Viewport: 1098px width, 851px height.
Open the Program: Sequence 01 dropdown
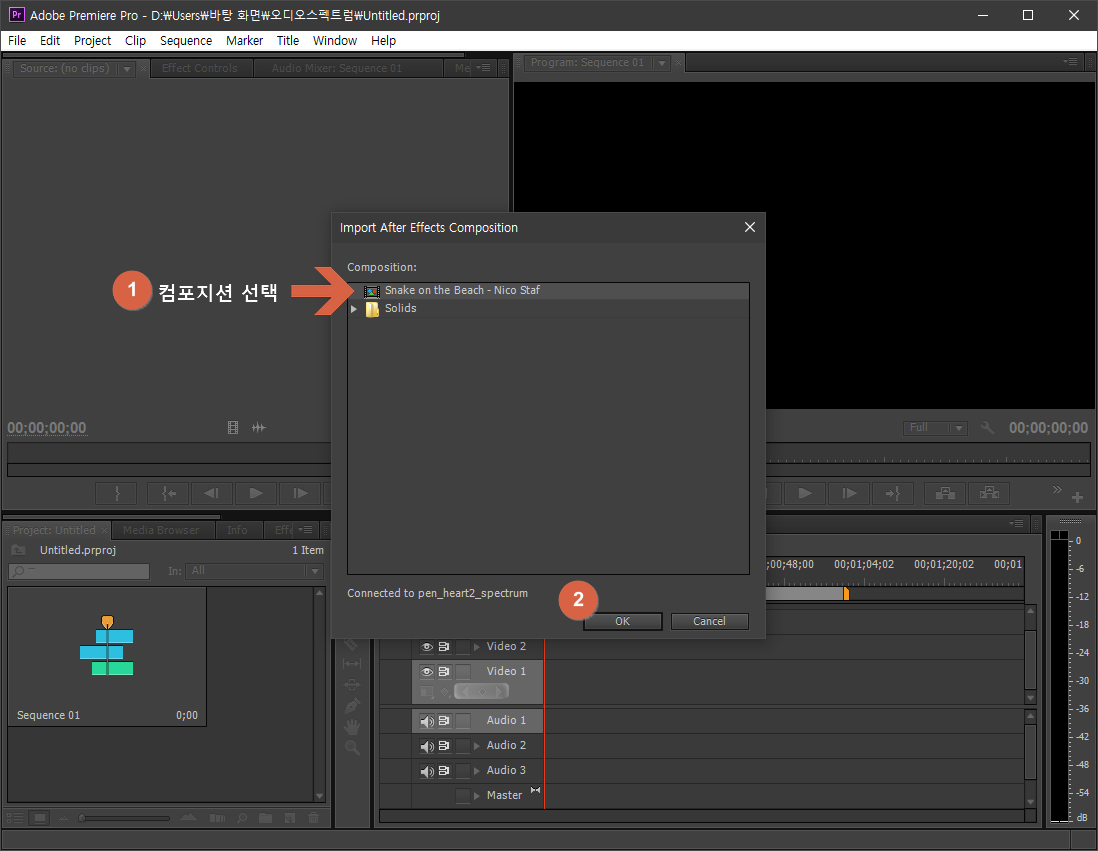(661, 63)
